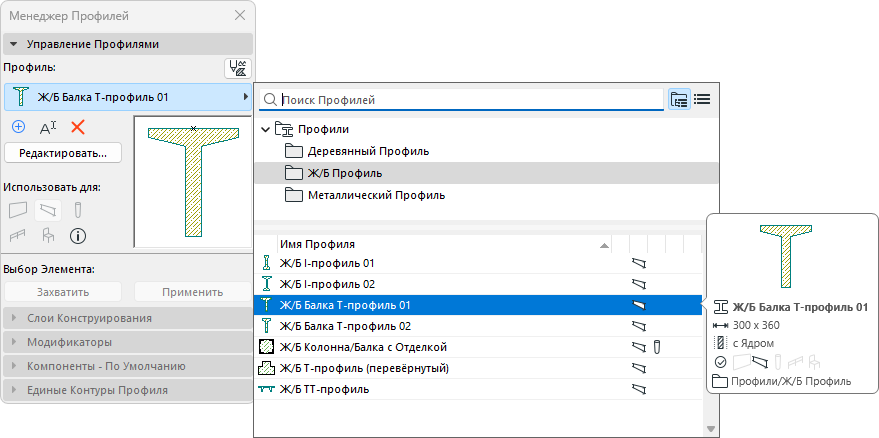The image size is (879, 438).
Task: Switch to folder tree view icon in popup
Action: pyautogui.click(x=679, y=99)
